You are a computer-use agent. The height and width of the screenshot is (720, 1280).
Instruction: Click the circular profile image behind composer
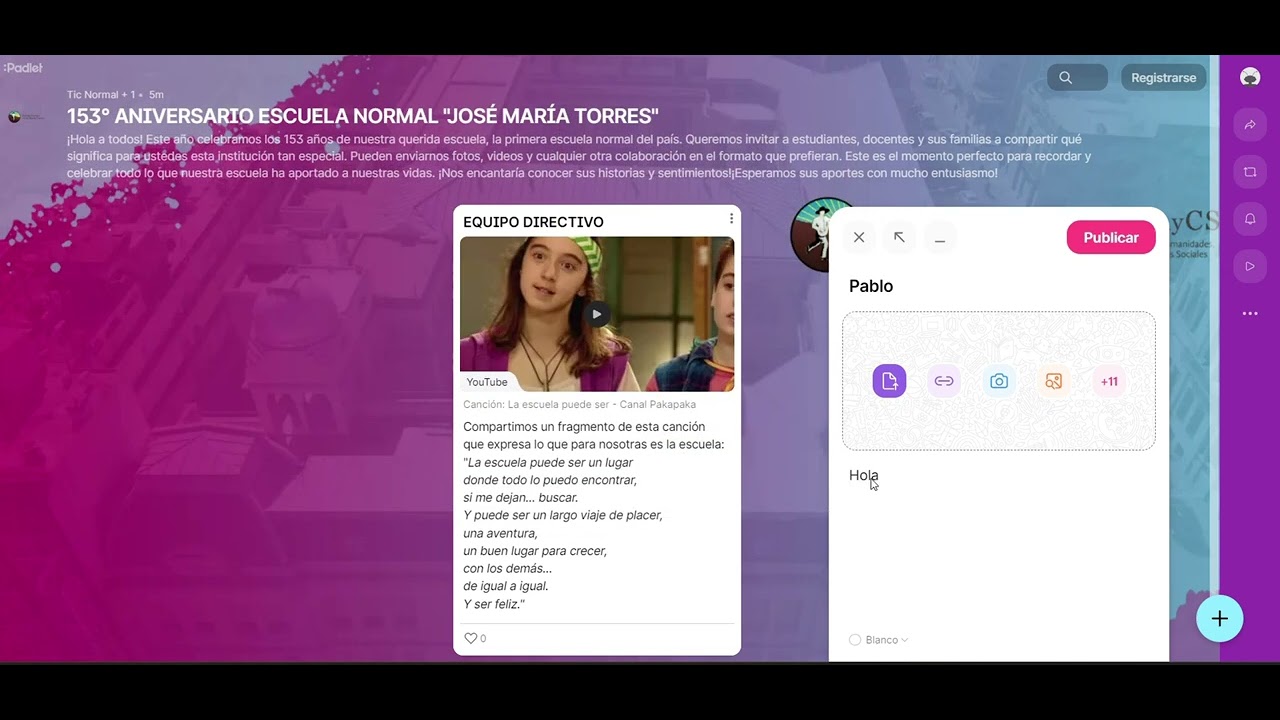point(810,234)
